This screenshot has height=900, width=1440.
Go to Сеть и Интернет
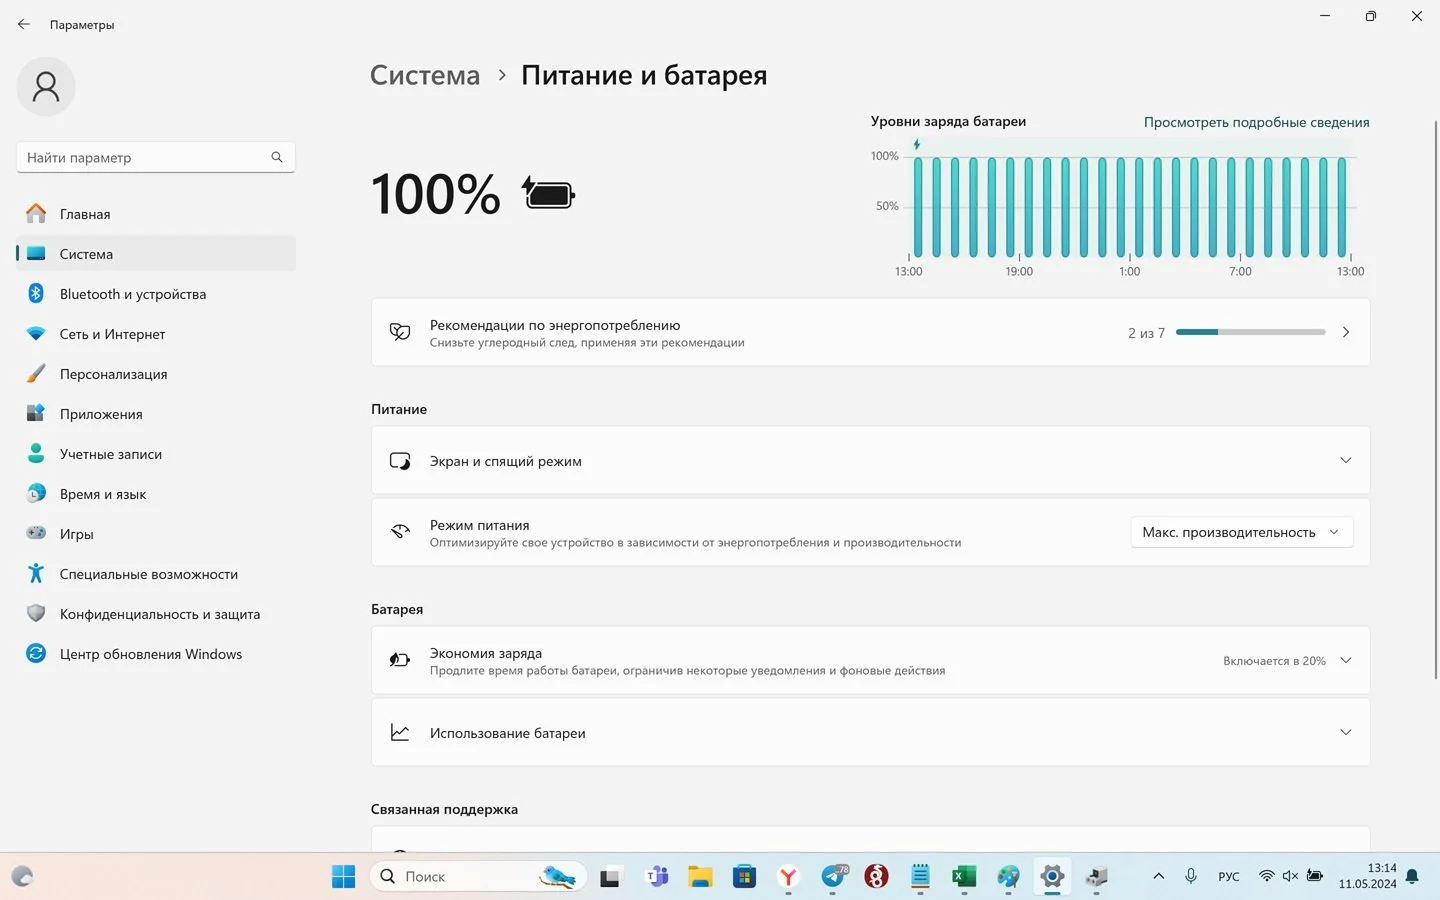click(156, 334)
